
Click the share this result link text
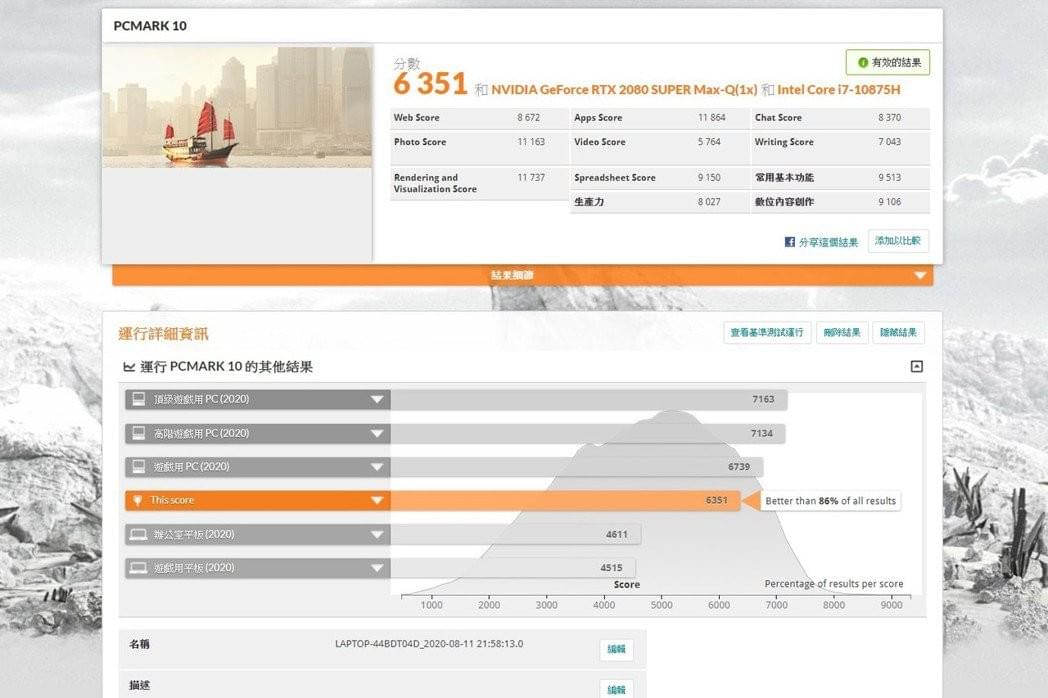pos(828,242)
